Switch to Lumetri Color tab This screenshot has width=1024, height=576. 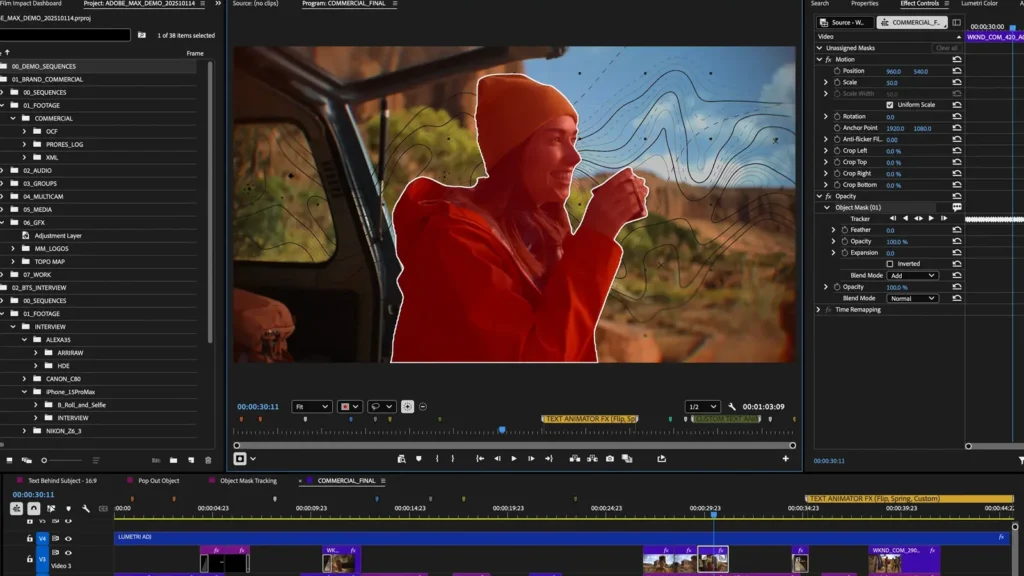pos(979,4)
